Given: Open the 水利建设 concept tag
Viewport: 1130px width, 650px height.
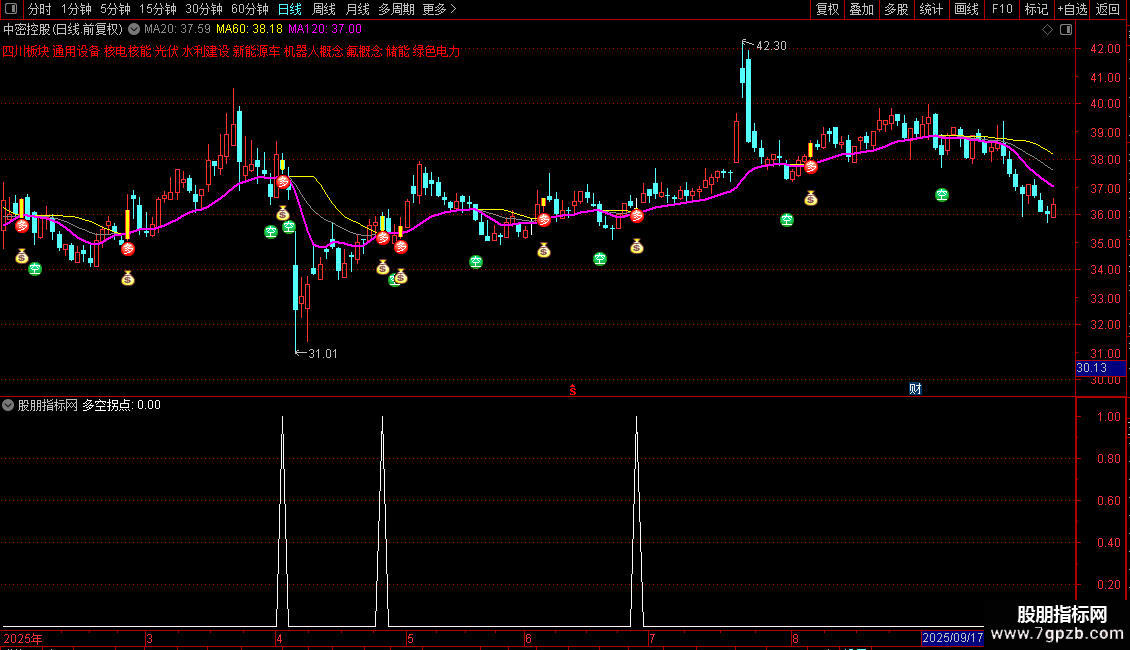Looking at the screenshot, I should click(x=205, y=51).
